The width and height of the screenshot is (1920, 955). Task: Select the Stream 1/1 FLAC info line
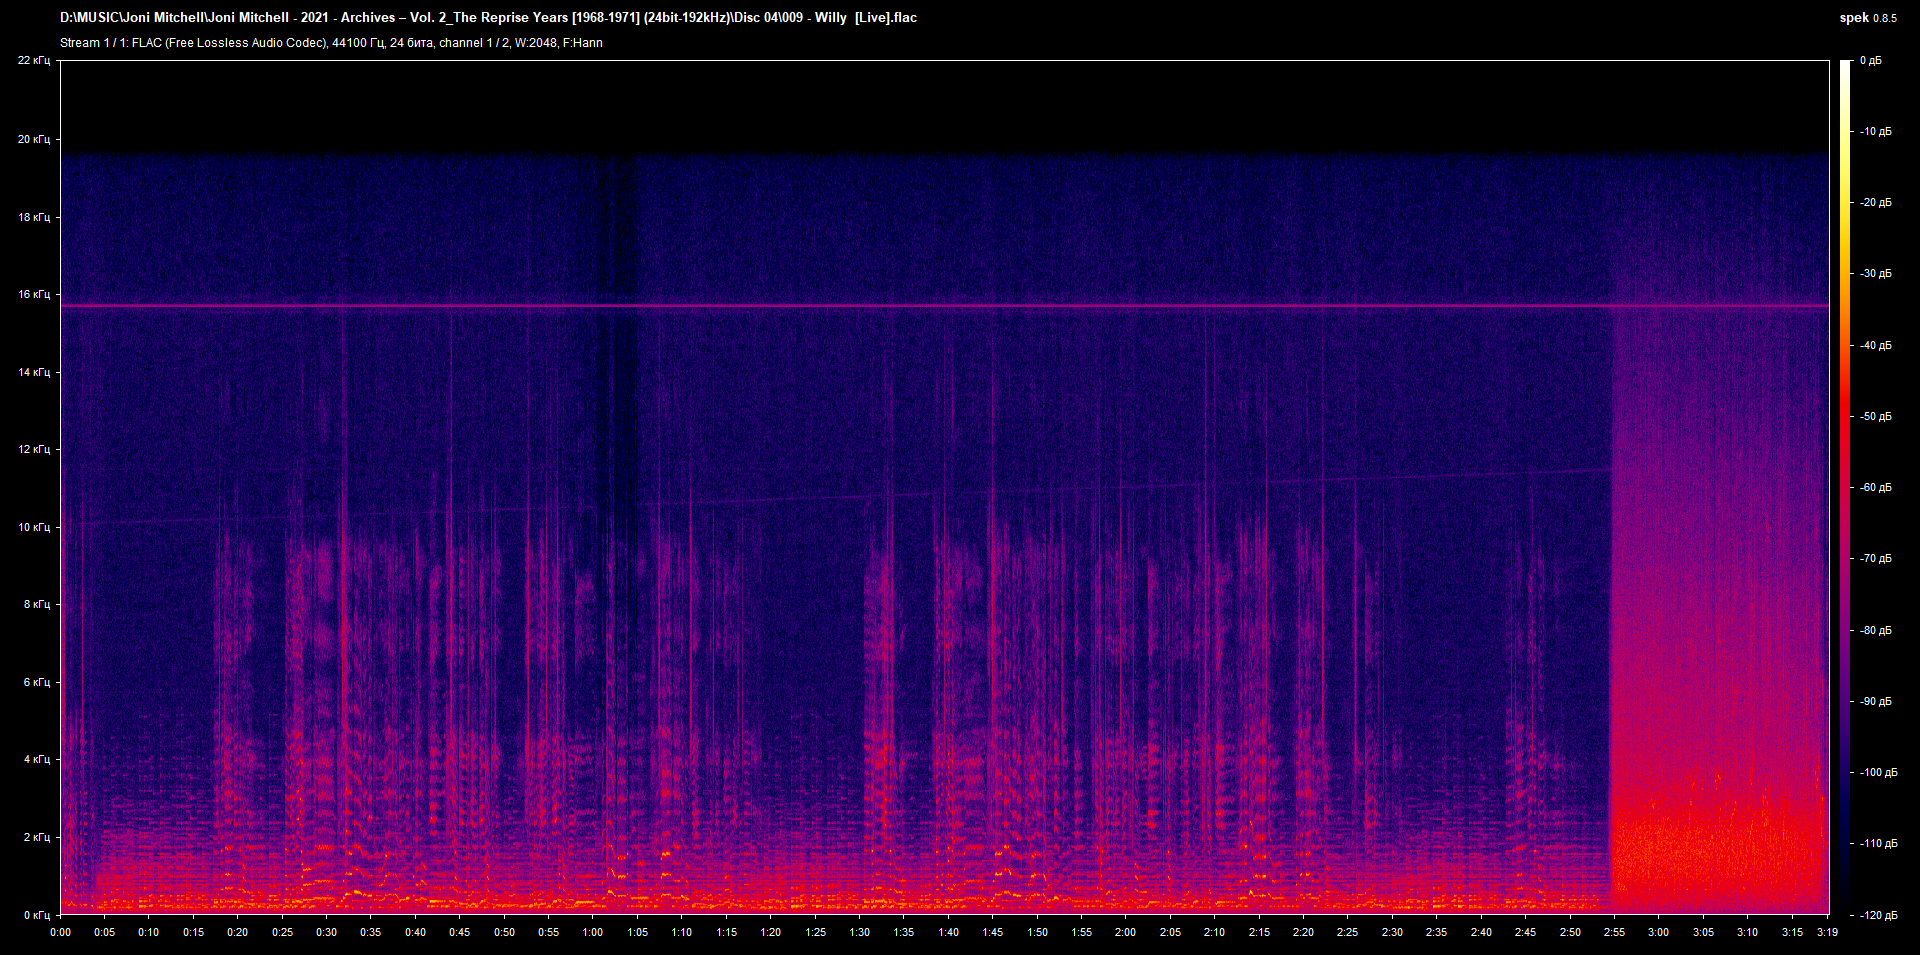pyautogui.click(x=330, y=43)
